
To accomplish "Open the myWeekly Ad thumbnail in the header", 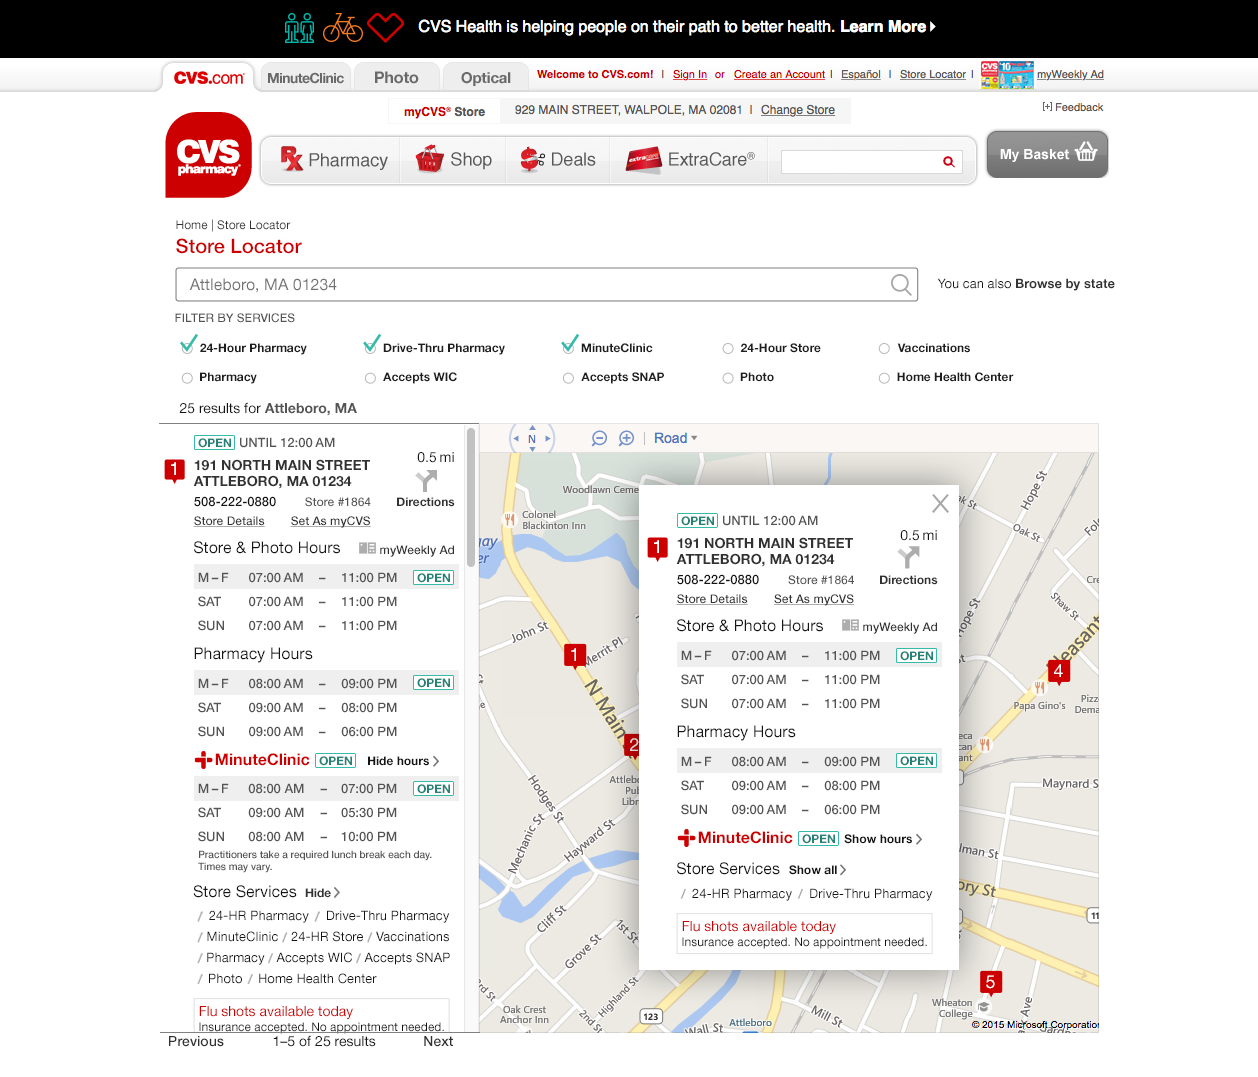I will (1007, 75).
